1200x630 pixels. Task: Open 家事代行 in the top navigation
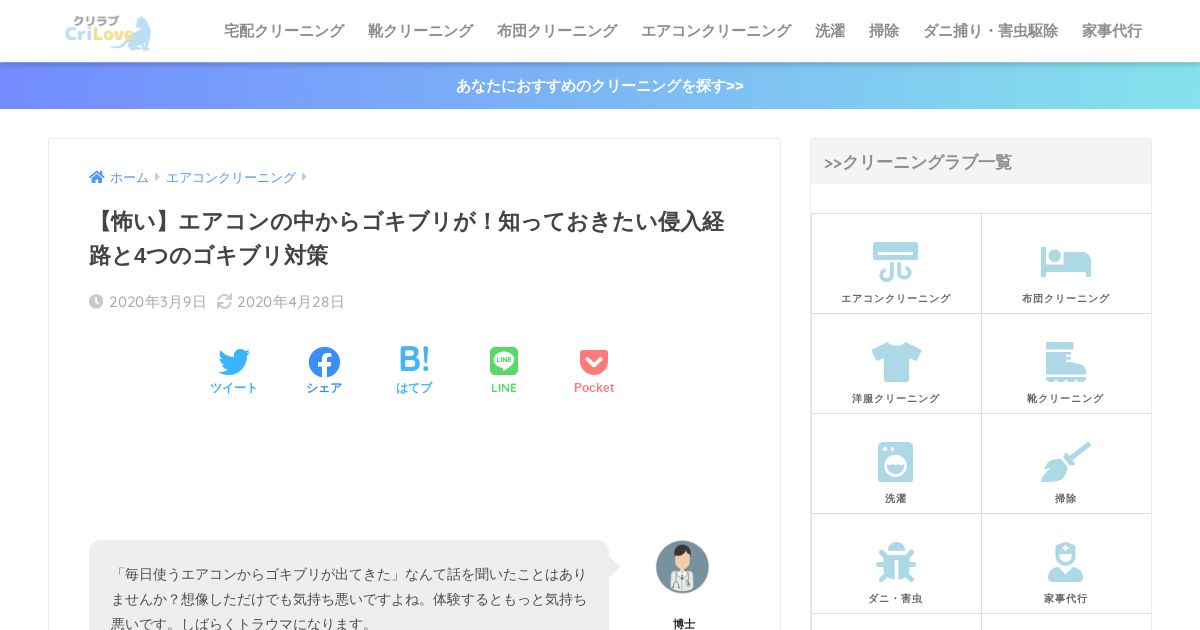click(x=1112, y=31)
